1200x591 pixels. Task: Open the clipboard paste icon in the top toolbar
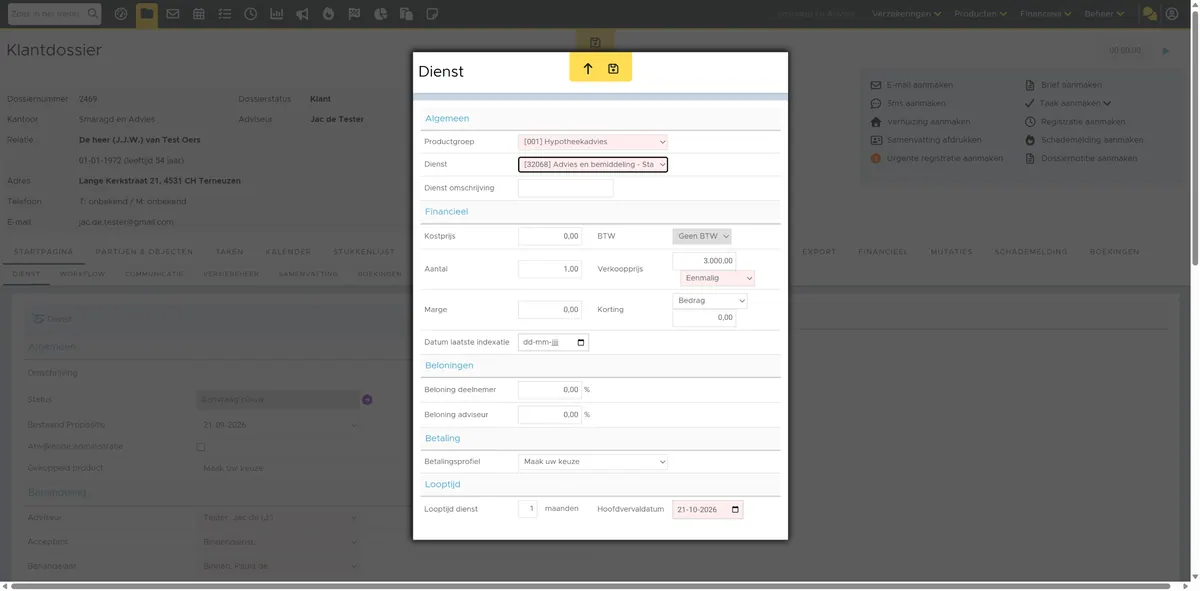pos(406,14)
